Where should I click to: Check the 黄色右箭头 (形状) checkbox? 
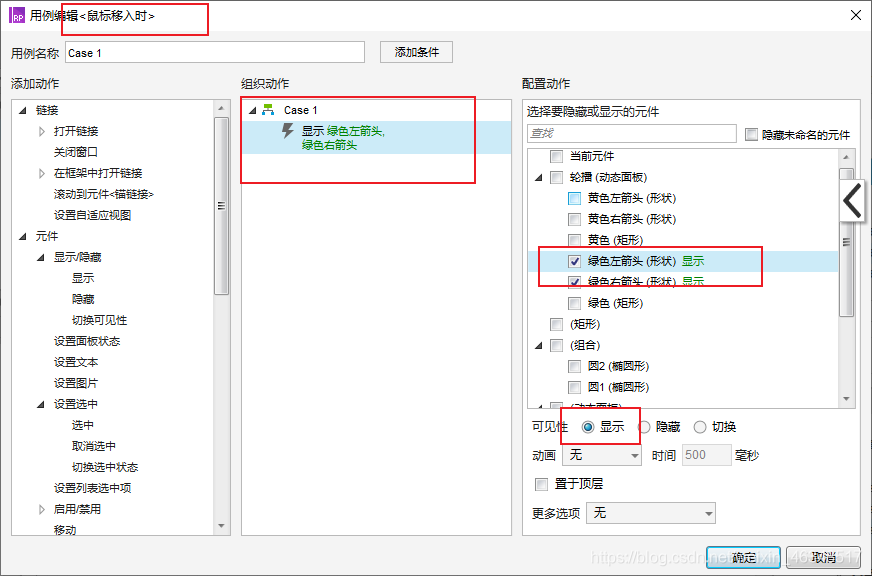tap(574, 220)
